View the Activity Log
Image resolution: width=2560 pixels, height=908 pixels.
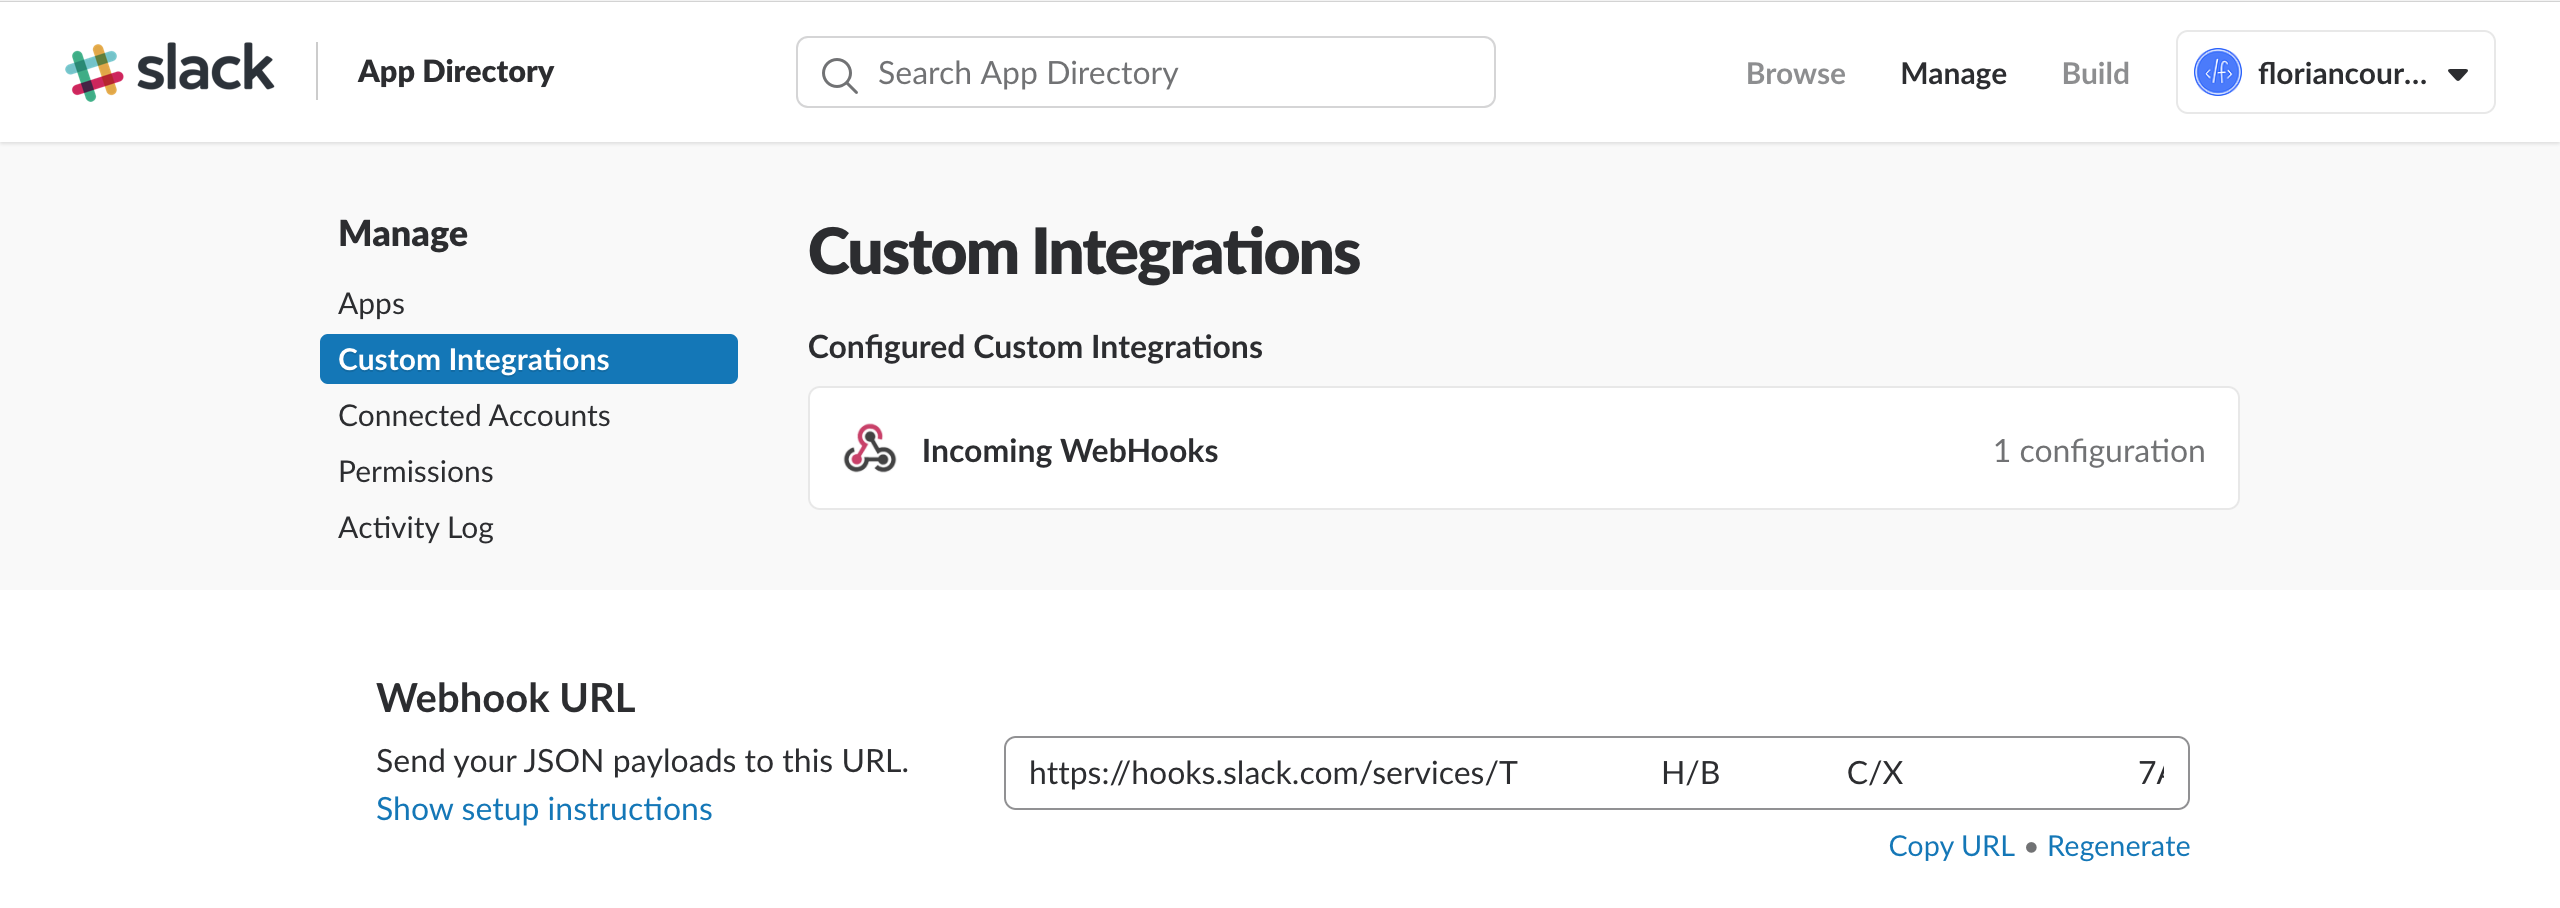pyautogui.click(x=415, y=527)
